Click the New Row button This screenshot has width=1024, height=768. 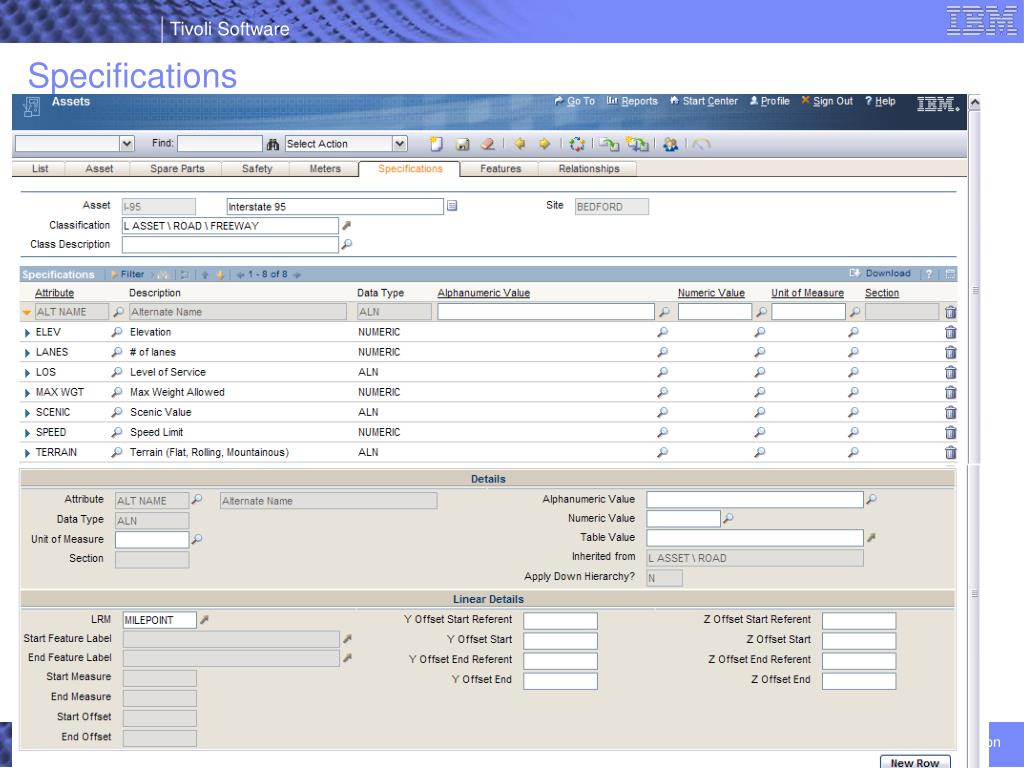[x=914, y=762]
